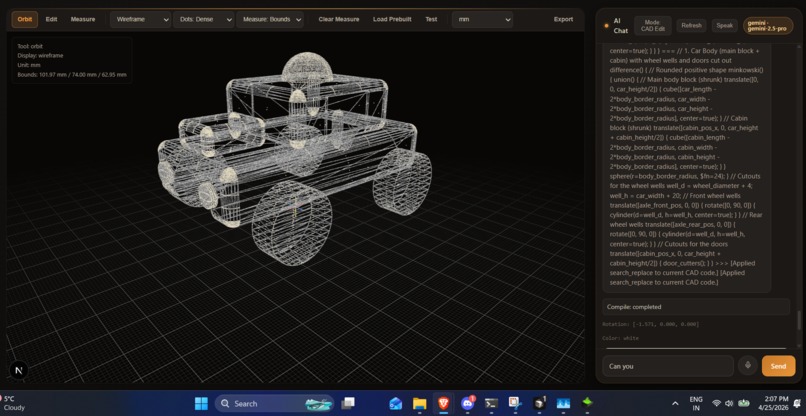Viewport: 806px width, 416px height.
Task: Open the Dots: Dense dropdown
Action: pos(204,20)
